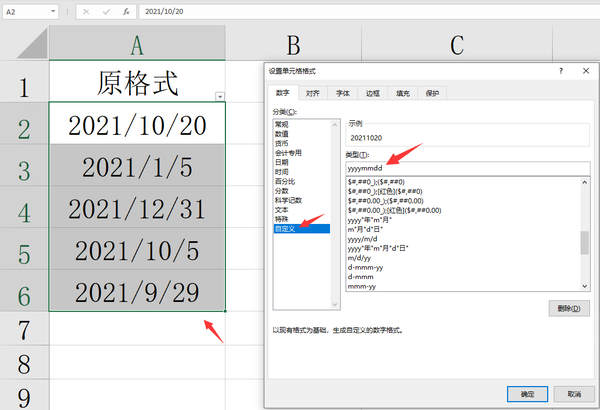Click the Name Box showing A2
Screen dimensions: 600x410
pos(26,12)
